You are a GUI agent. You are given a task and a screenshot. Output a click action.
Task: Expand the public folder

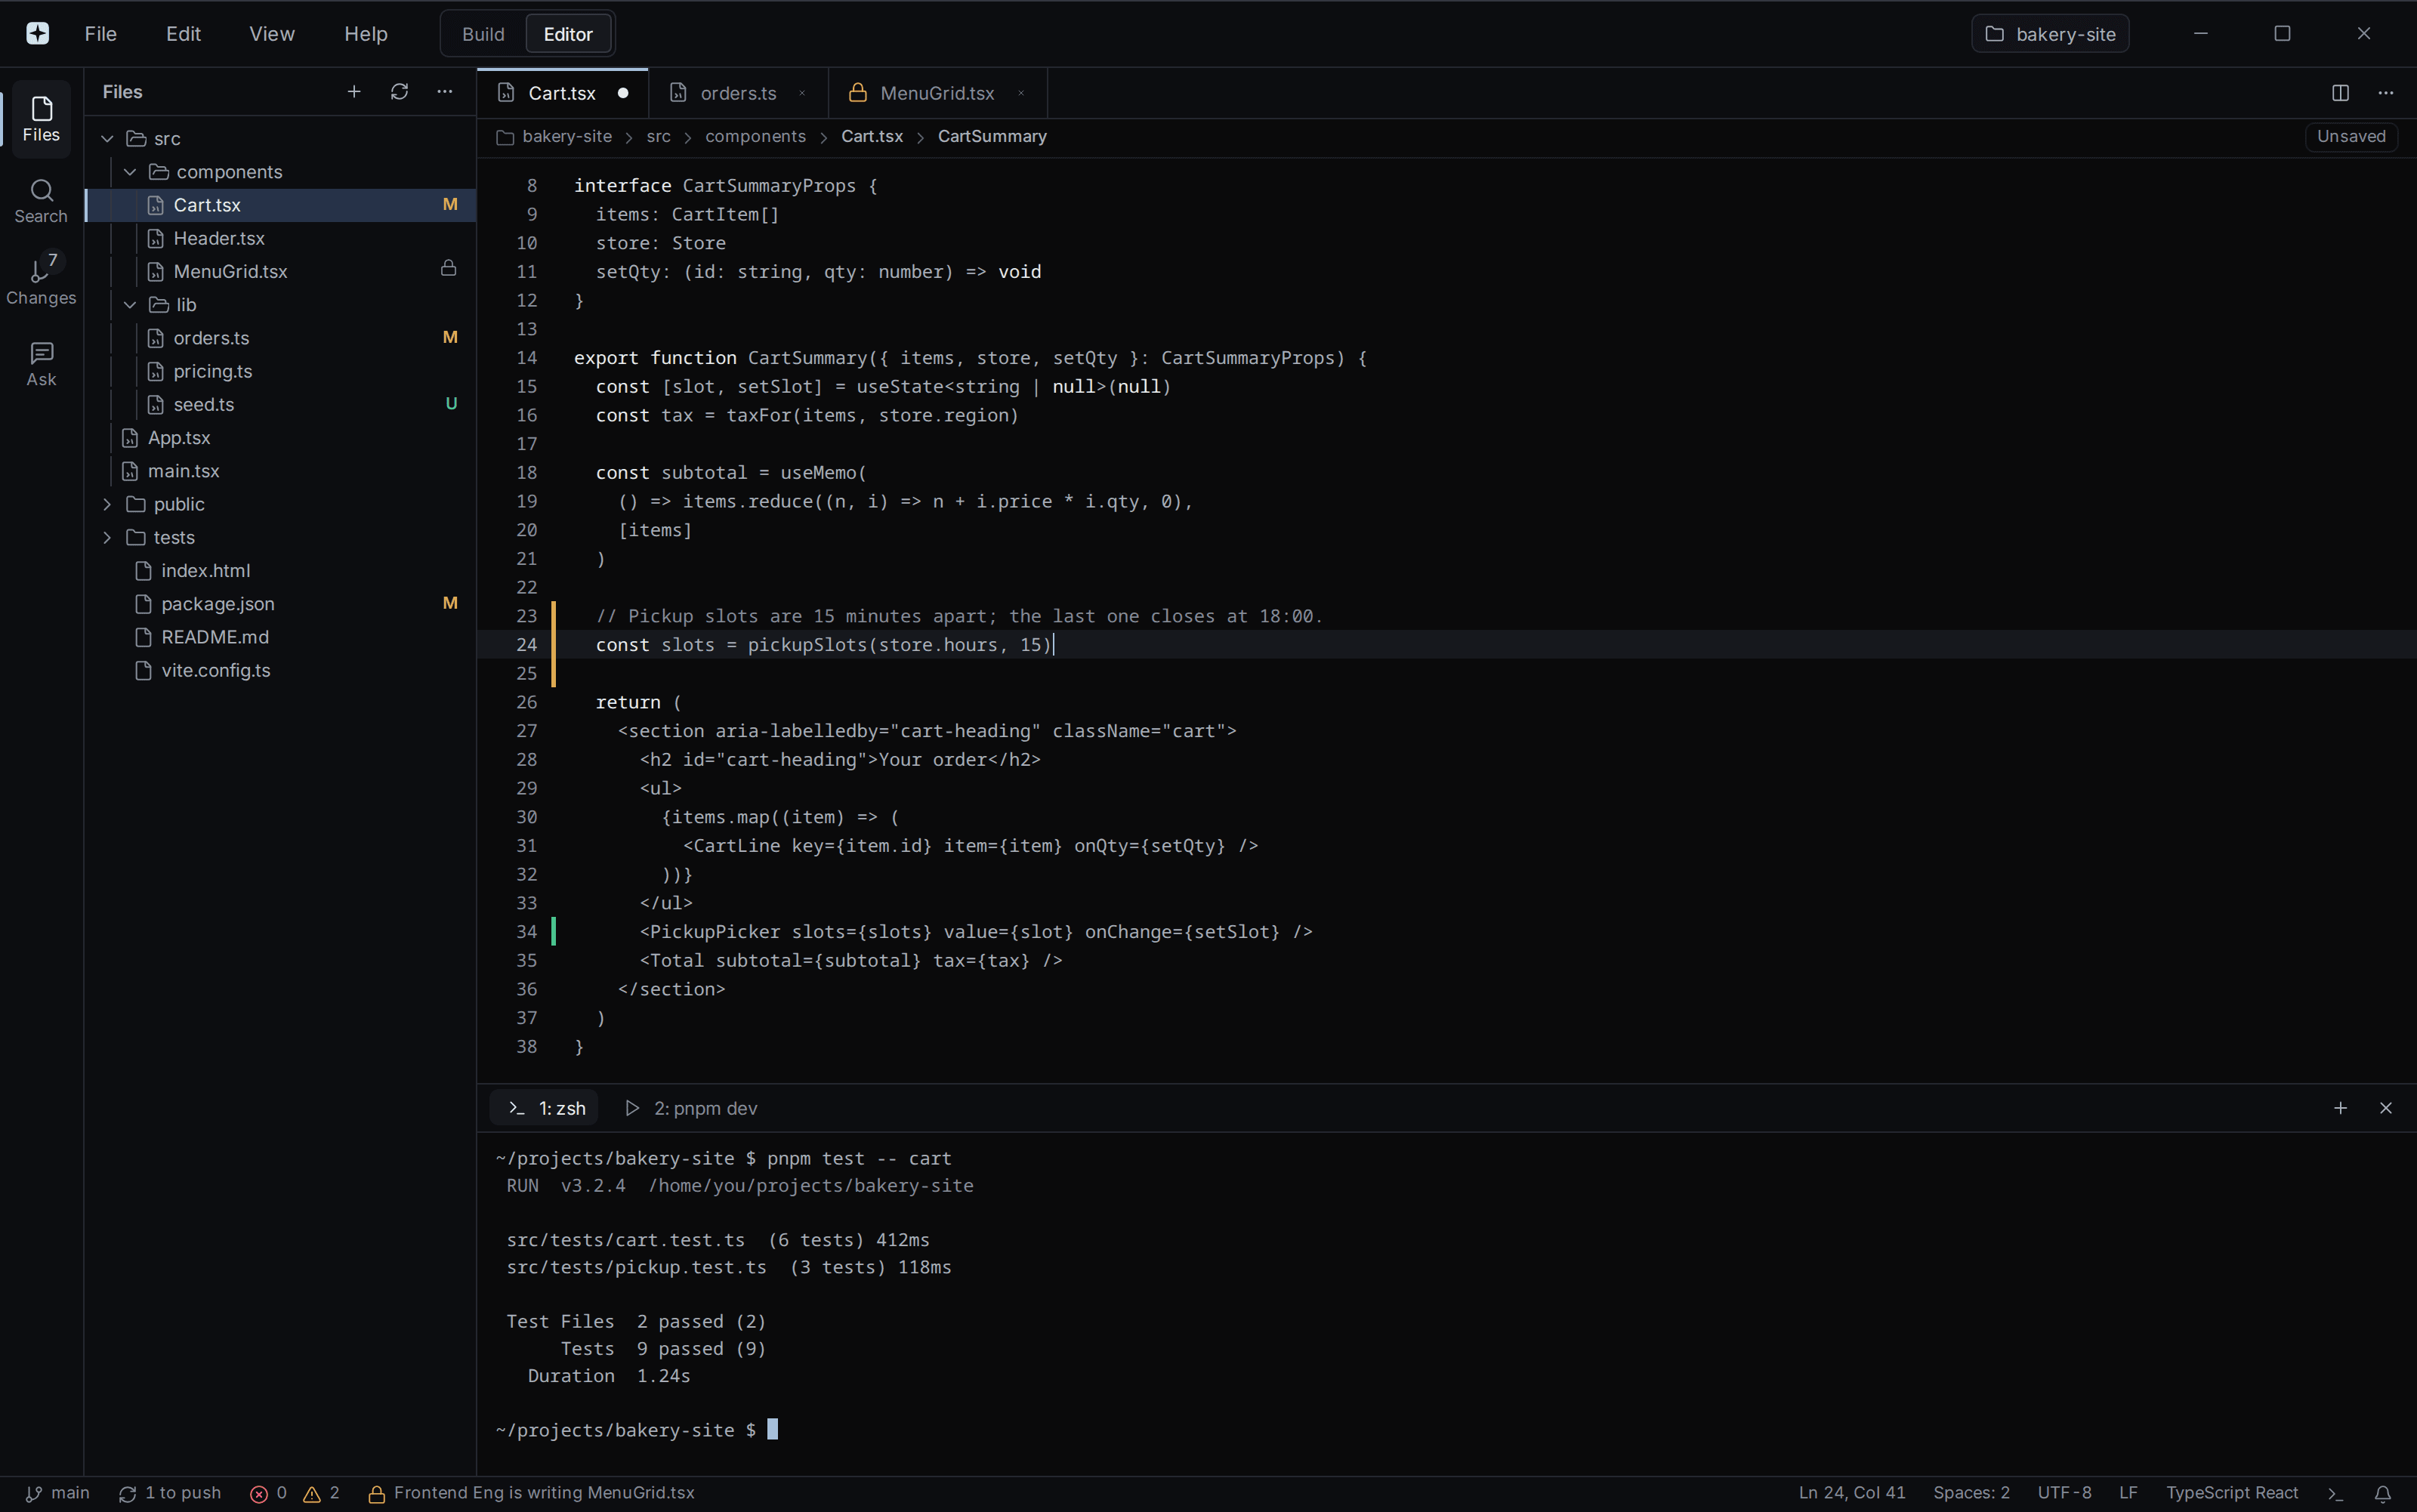coord(108,504)
